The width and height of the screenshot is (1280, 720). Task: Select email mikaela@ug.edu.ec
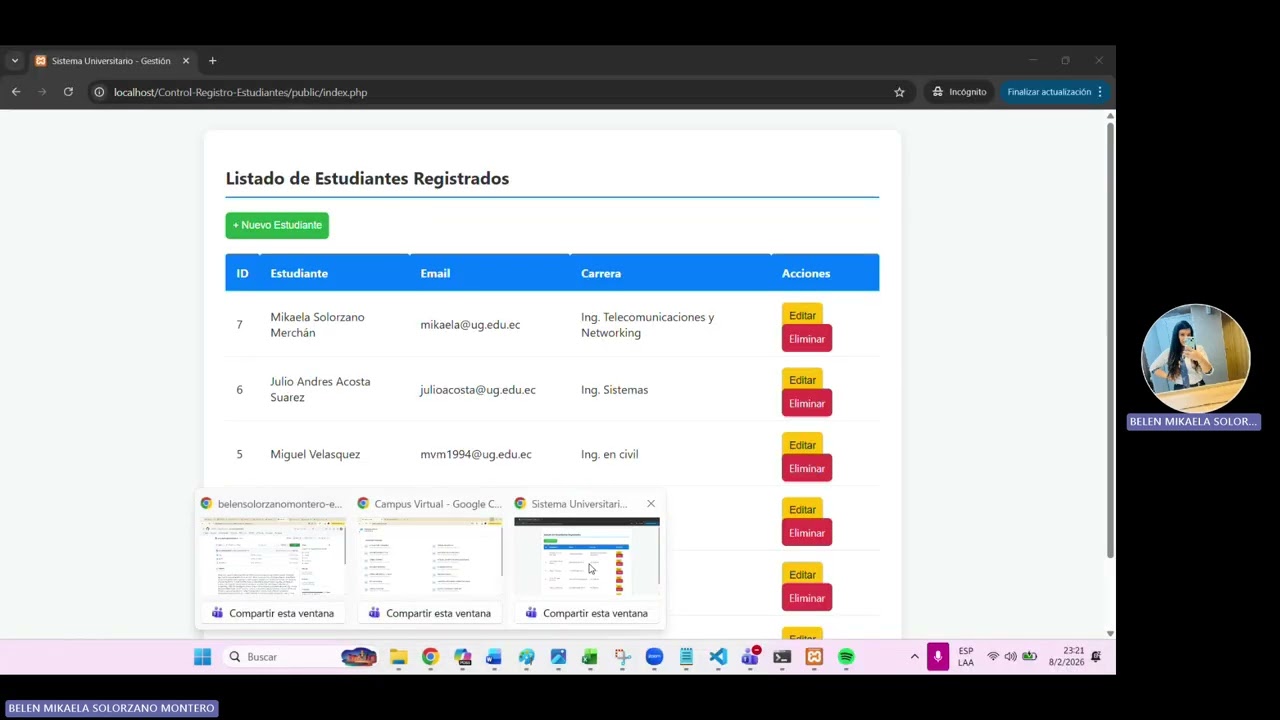pos(470,325)
